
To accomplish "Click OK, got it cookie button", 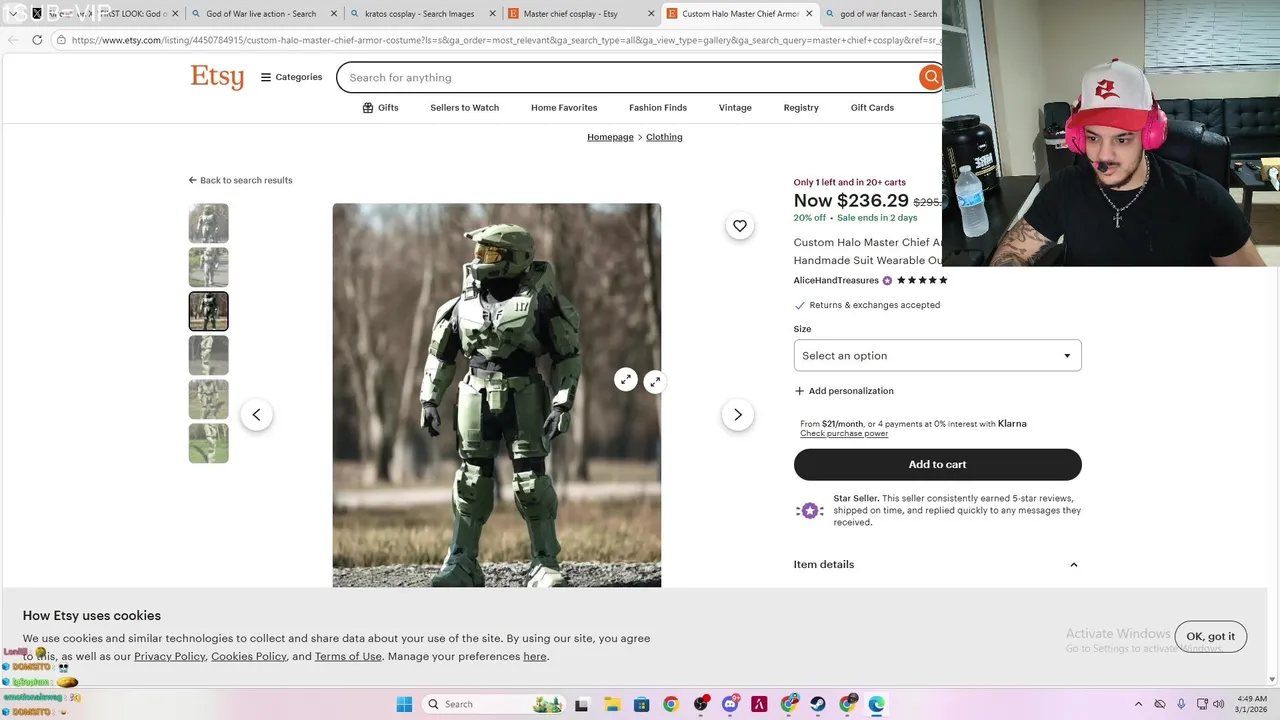I will (1210, 636).
